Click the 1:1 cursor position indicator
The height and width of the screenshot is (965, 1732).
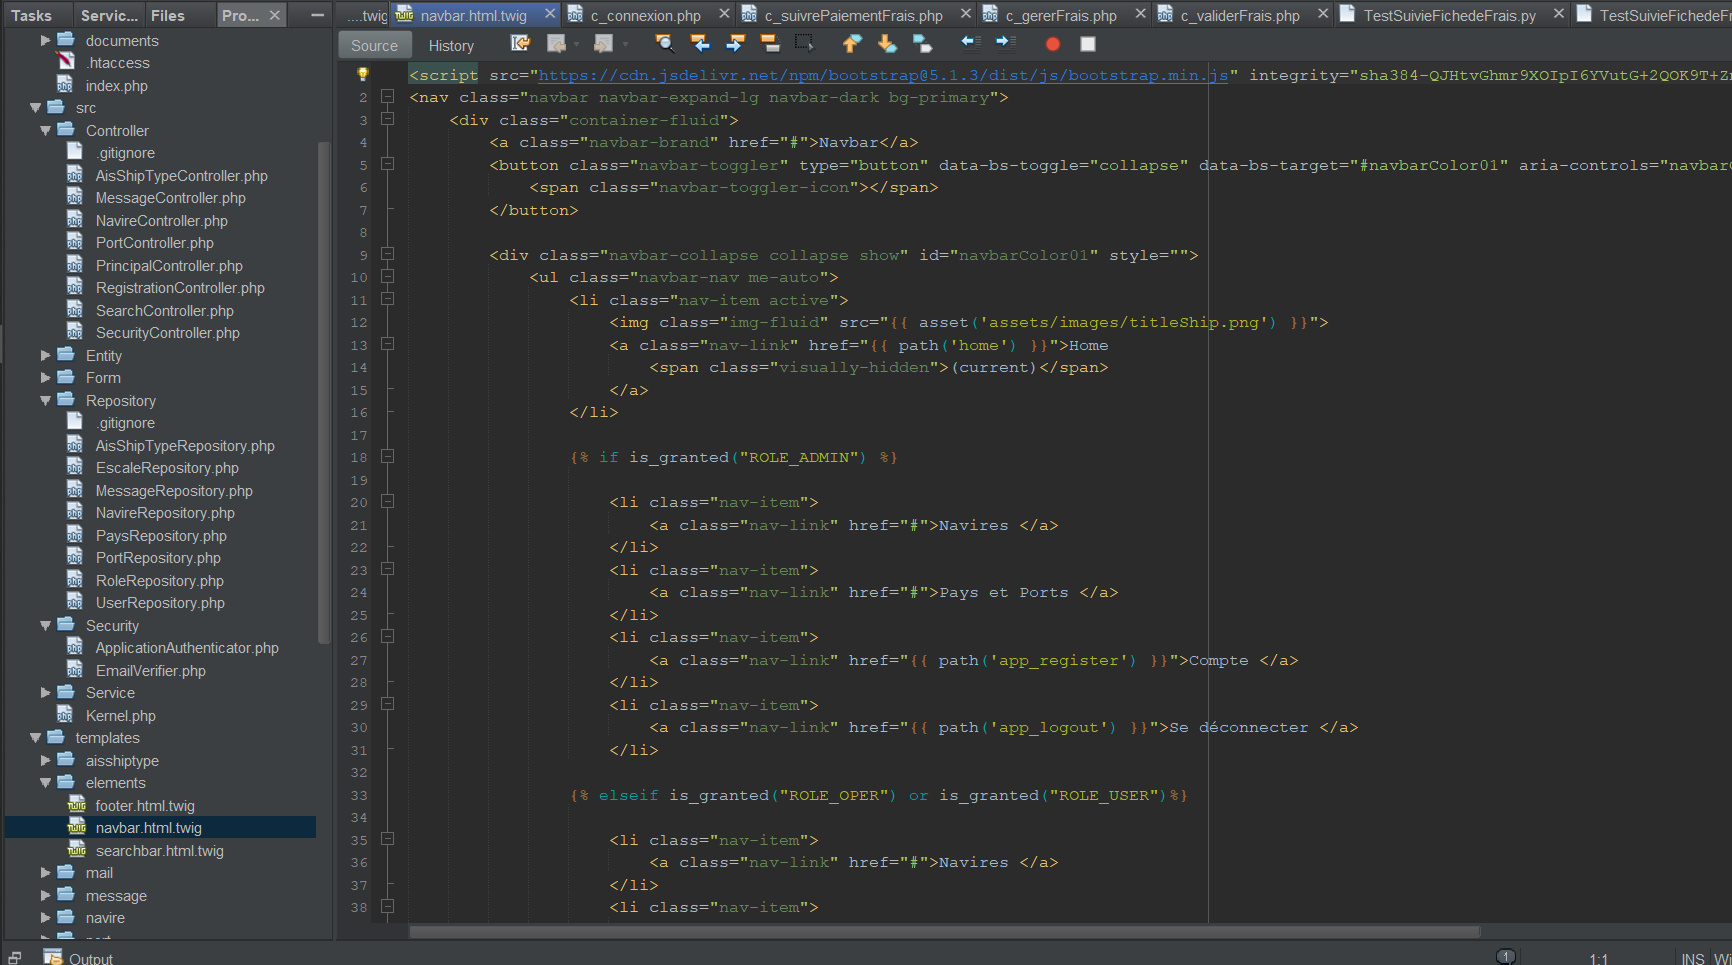tap(1598, 958)
